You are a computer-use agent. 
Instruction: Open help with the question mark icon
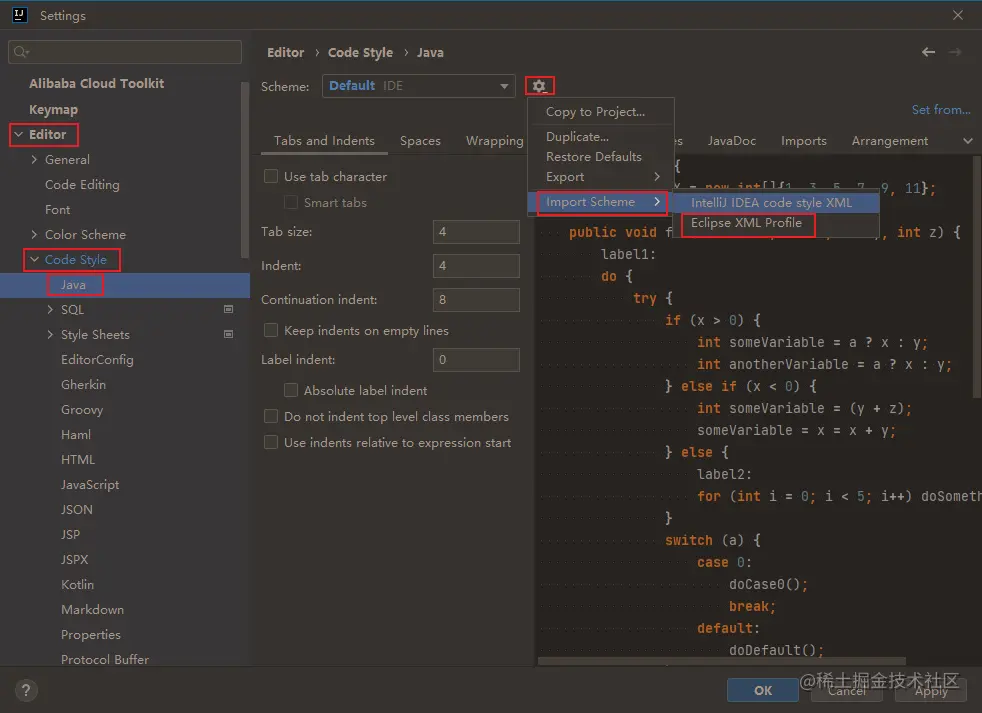(x=26, y=690)
